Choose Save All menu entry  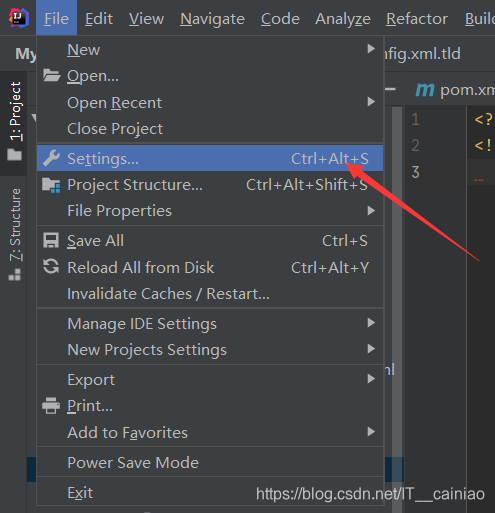click(210, 241)
